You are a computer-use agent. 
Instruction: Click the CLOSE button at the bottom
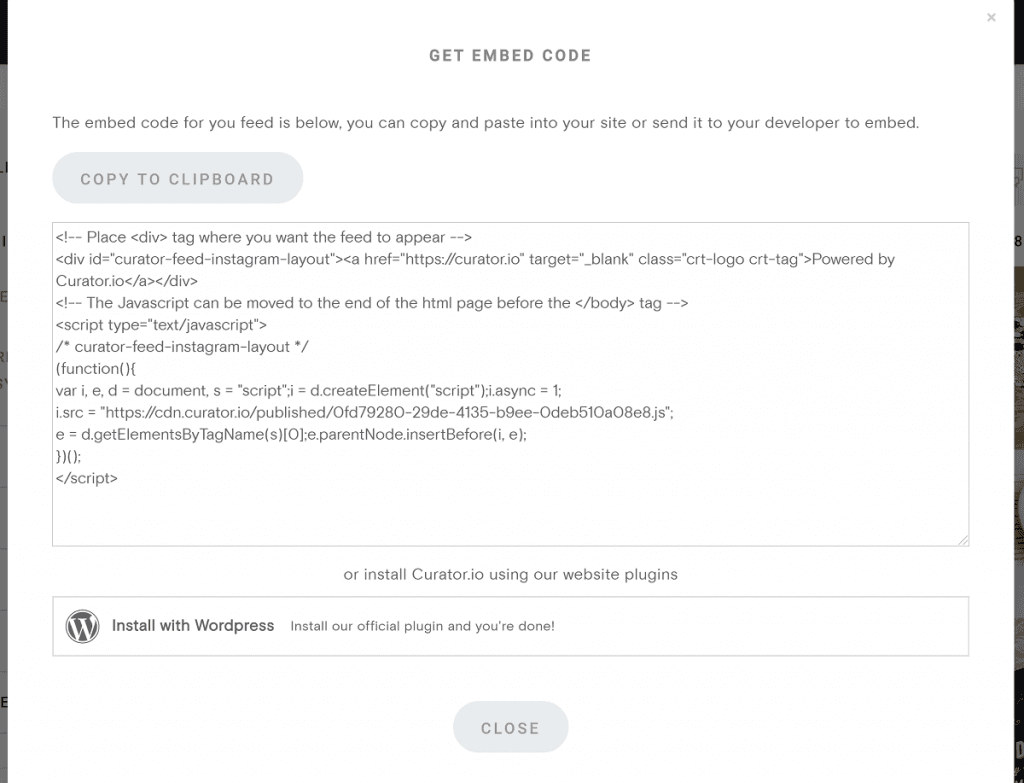click(x=510, y=727)
